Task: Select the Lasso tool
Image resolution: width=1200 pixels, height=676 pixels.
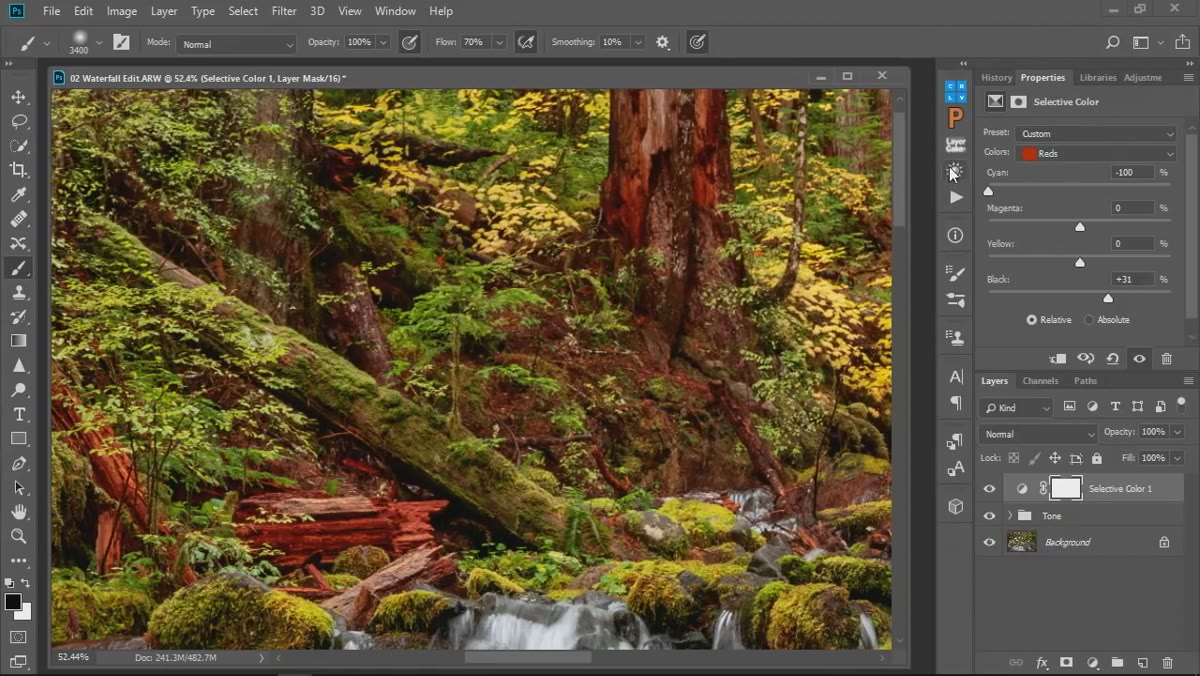Action: click(18, 121)
